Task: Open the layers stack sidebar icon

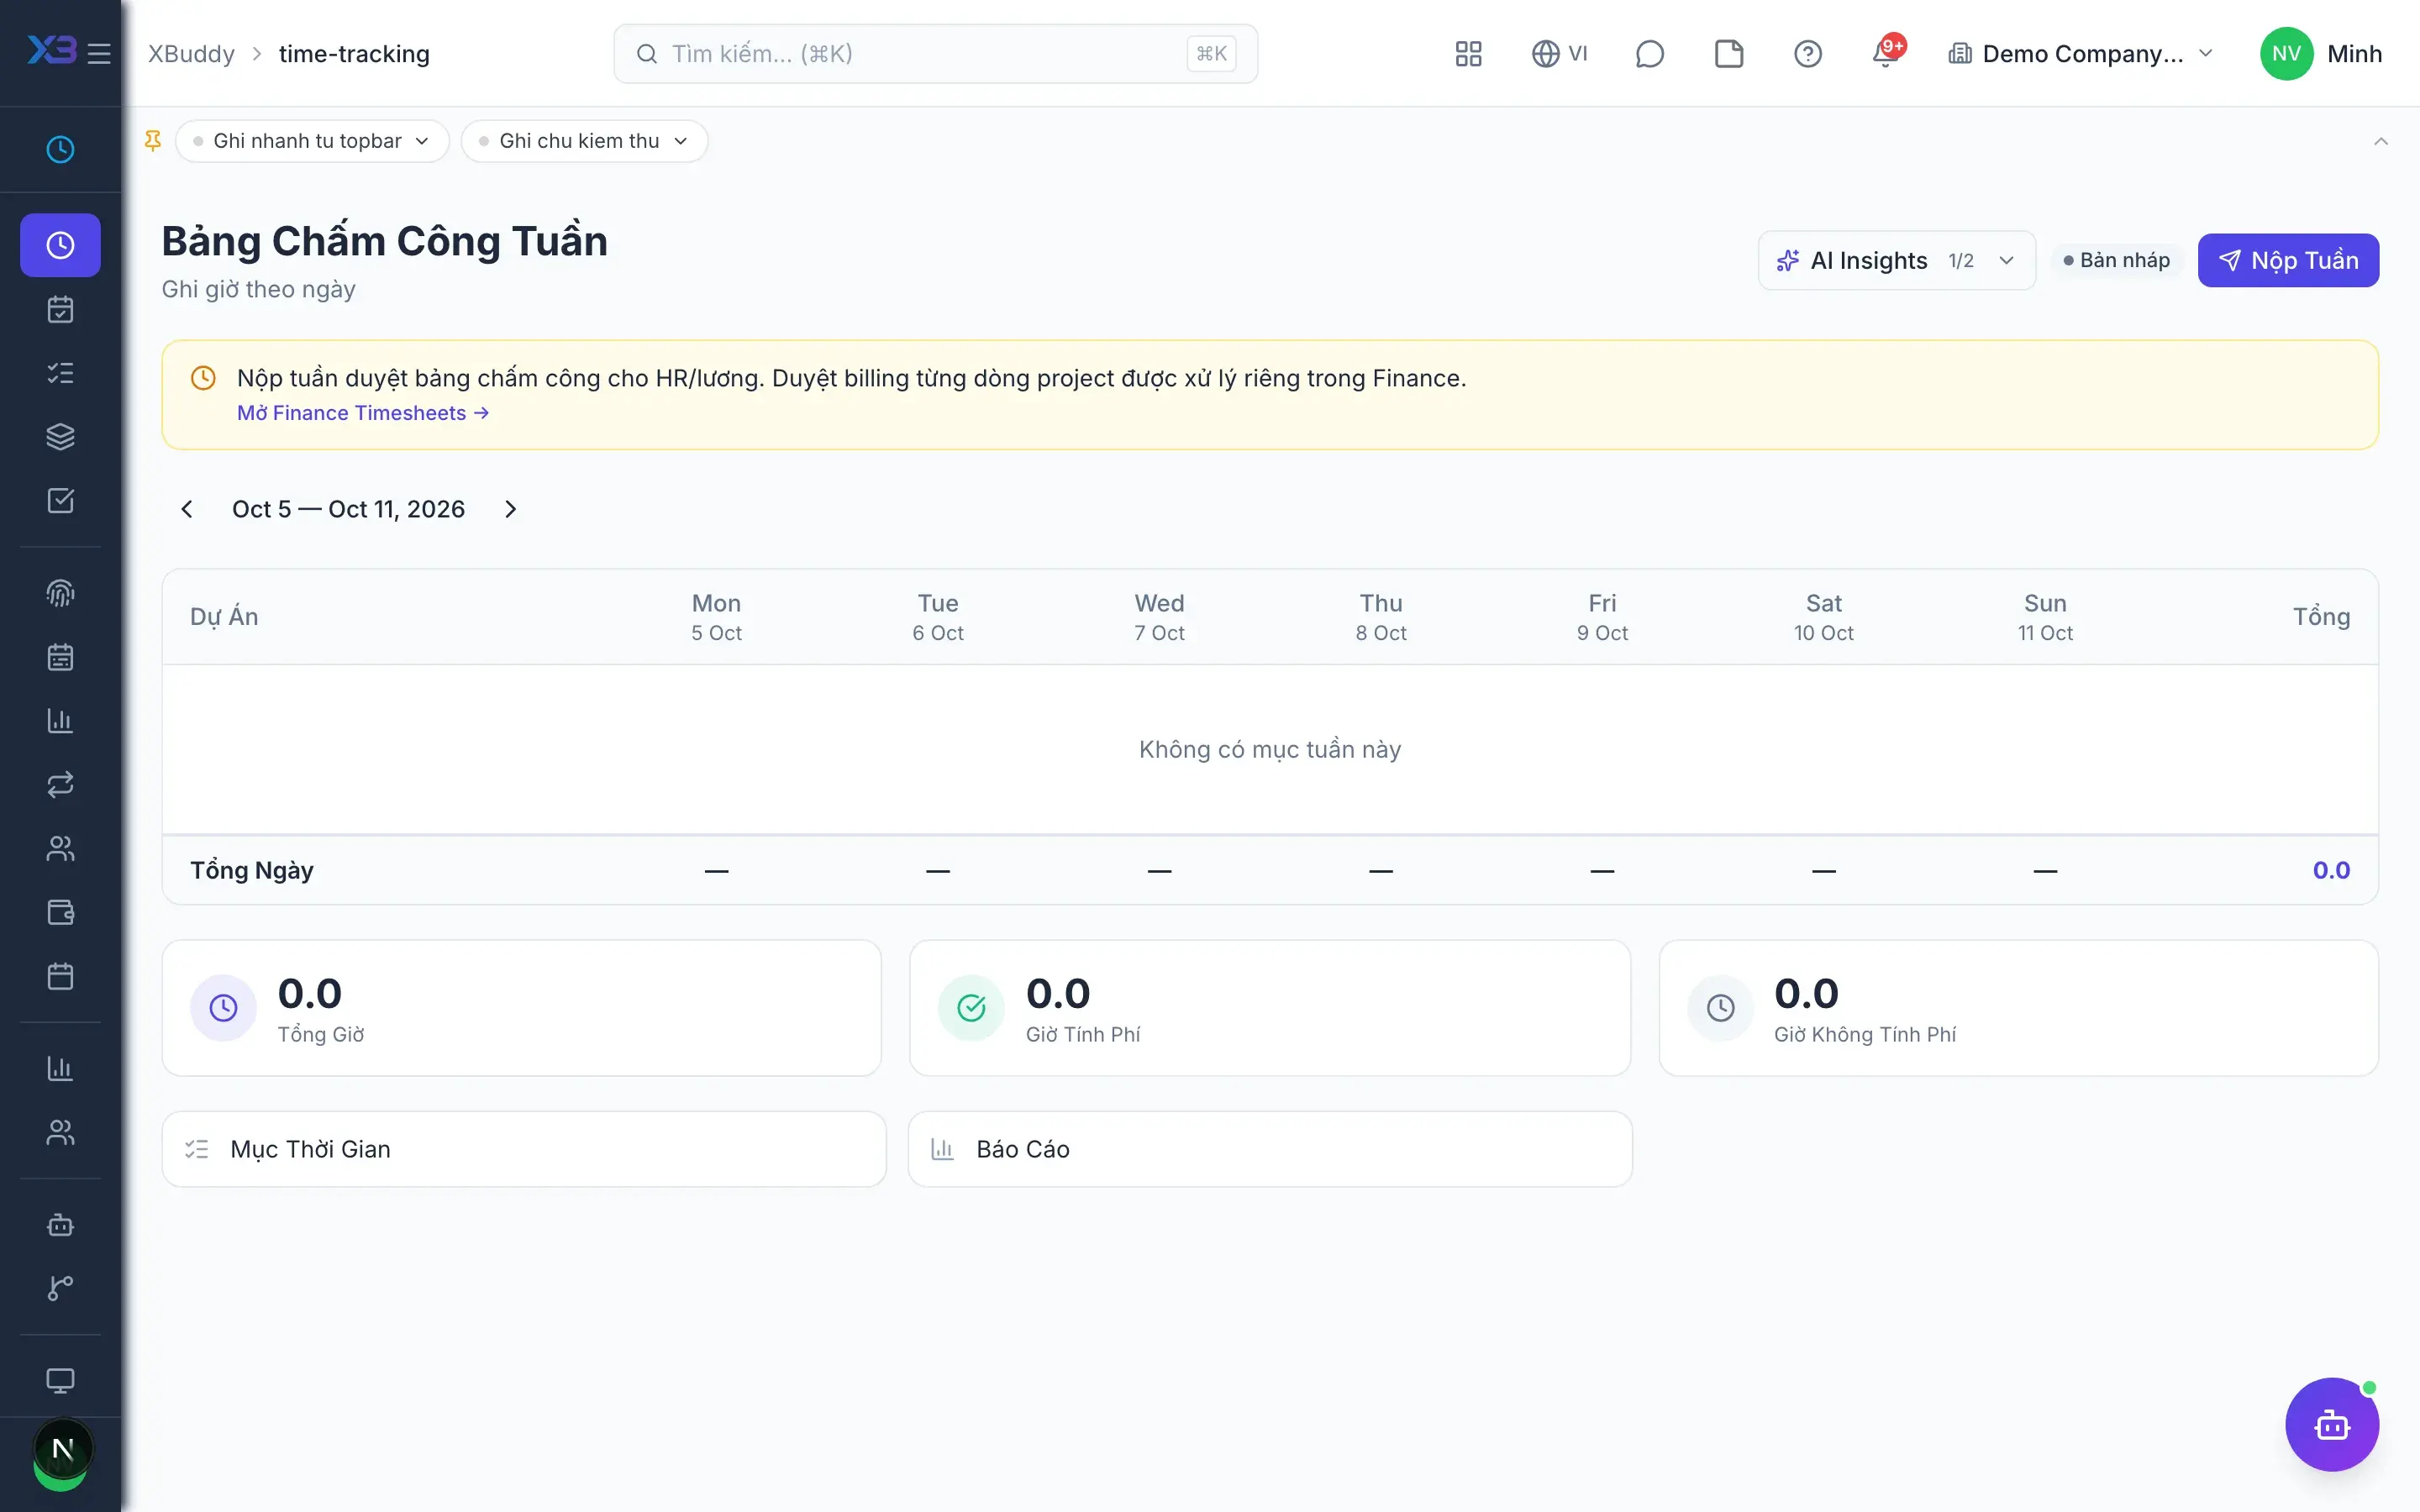Action: (60, 437)
